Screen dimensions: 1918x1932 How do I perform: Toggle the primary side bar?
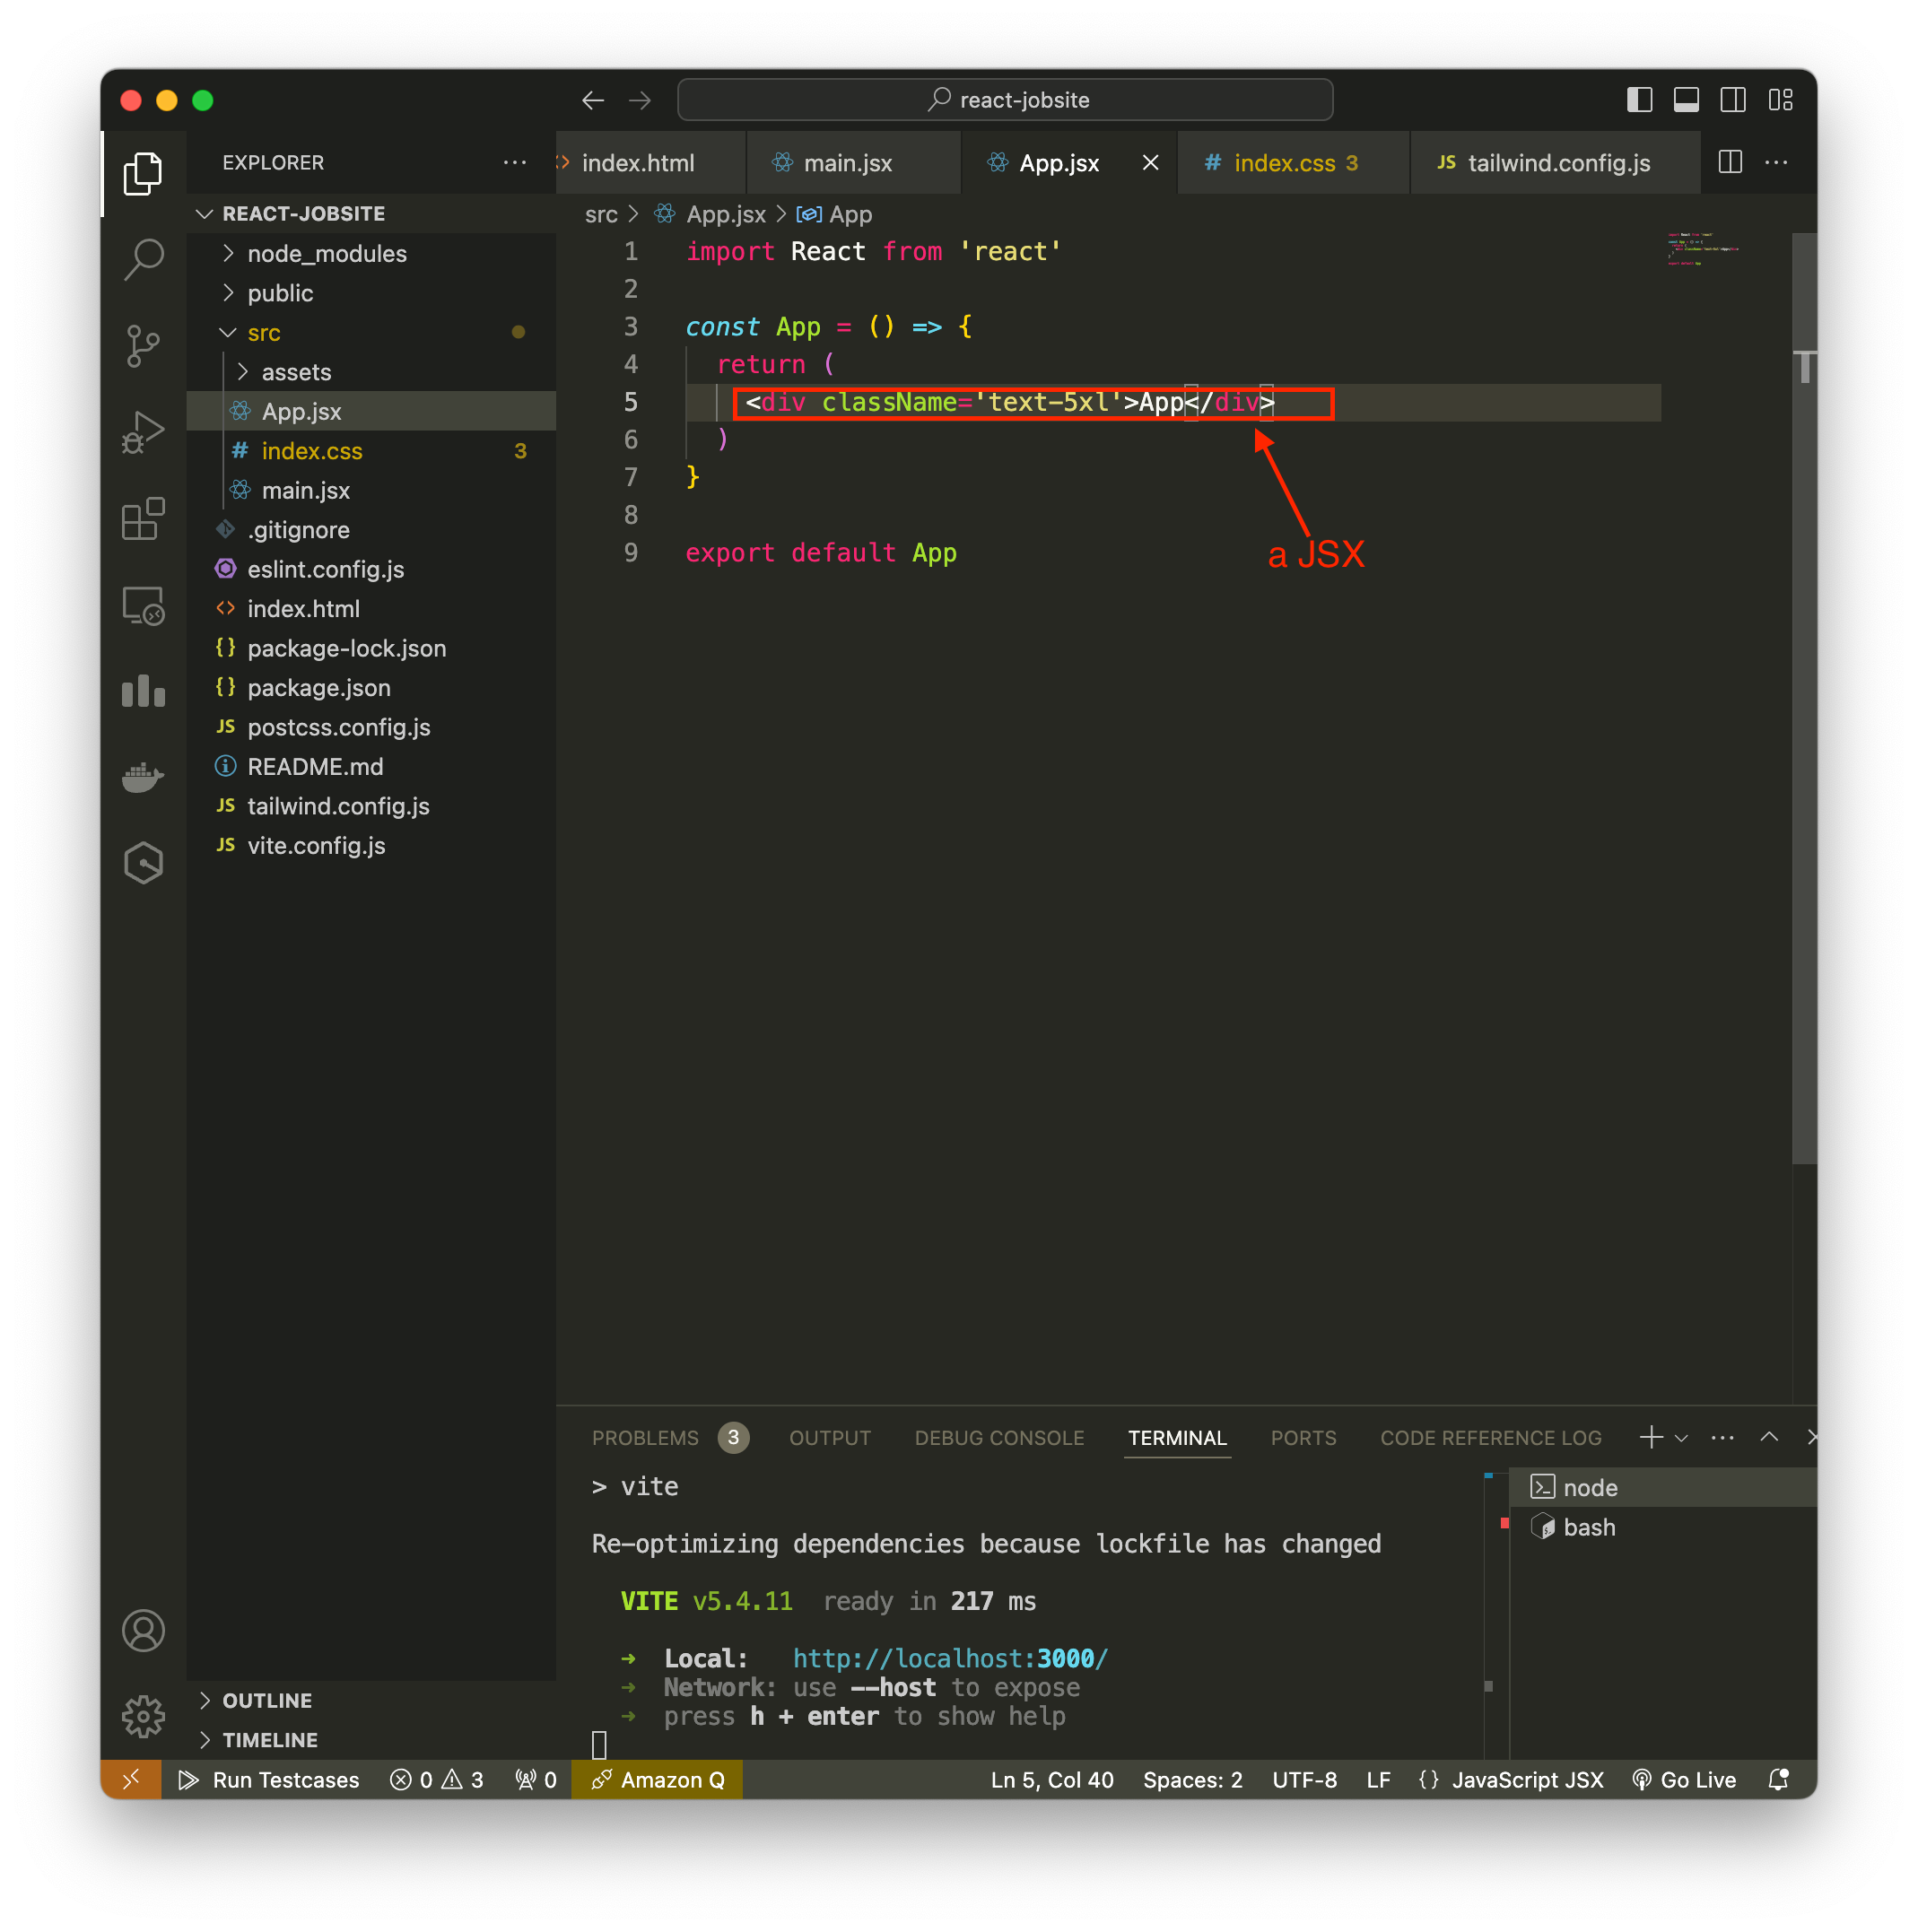pos(1640,100)
